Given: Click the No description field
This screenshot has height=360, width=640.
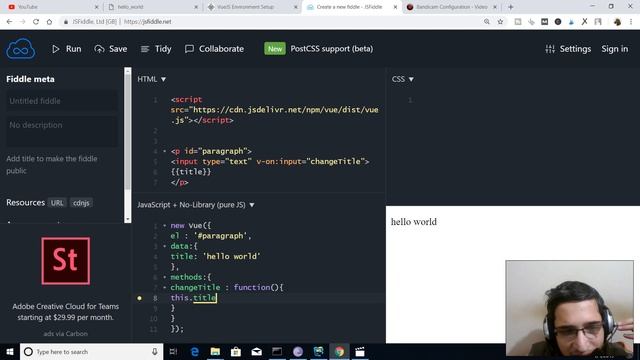Looking at the screenshot, I should click(62, 131).
